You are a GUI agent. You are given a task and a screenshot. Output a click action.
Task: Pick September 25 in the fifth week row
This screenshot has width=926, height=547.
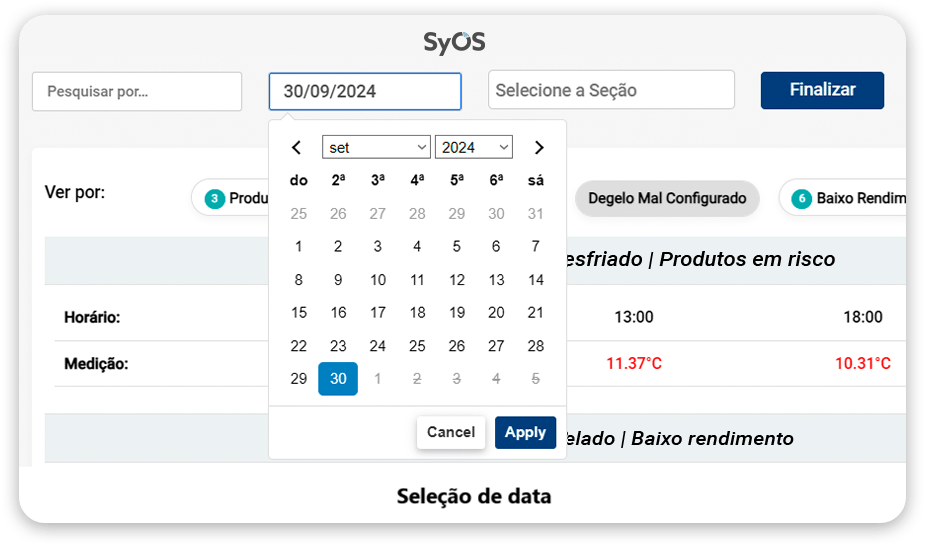point(417,346)
